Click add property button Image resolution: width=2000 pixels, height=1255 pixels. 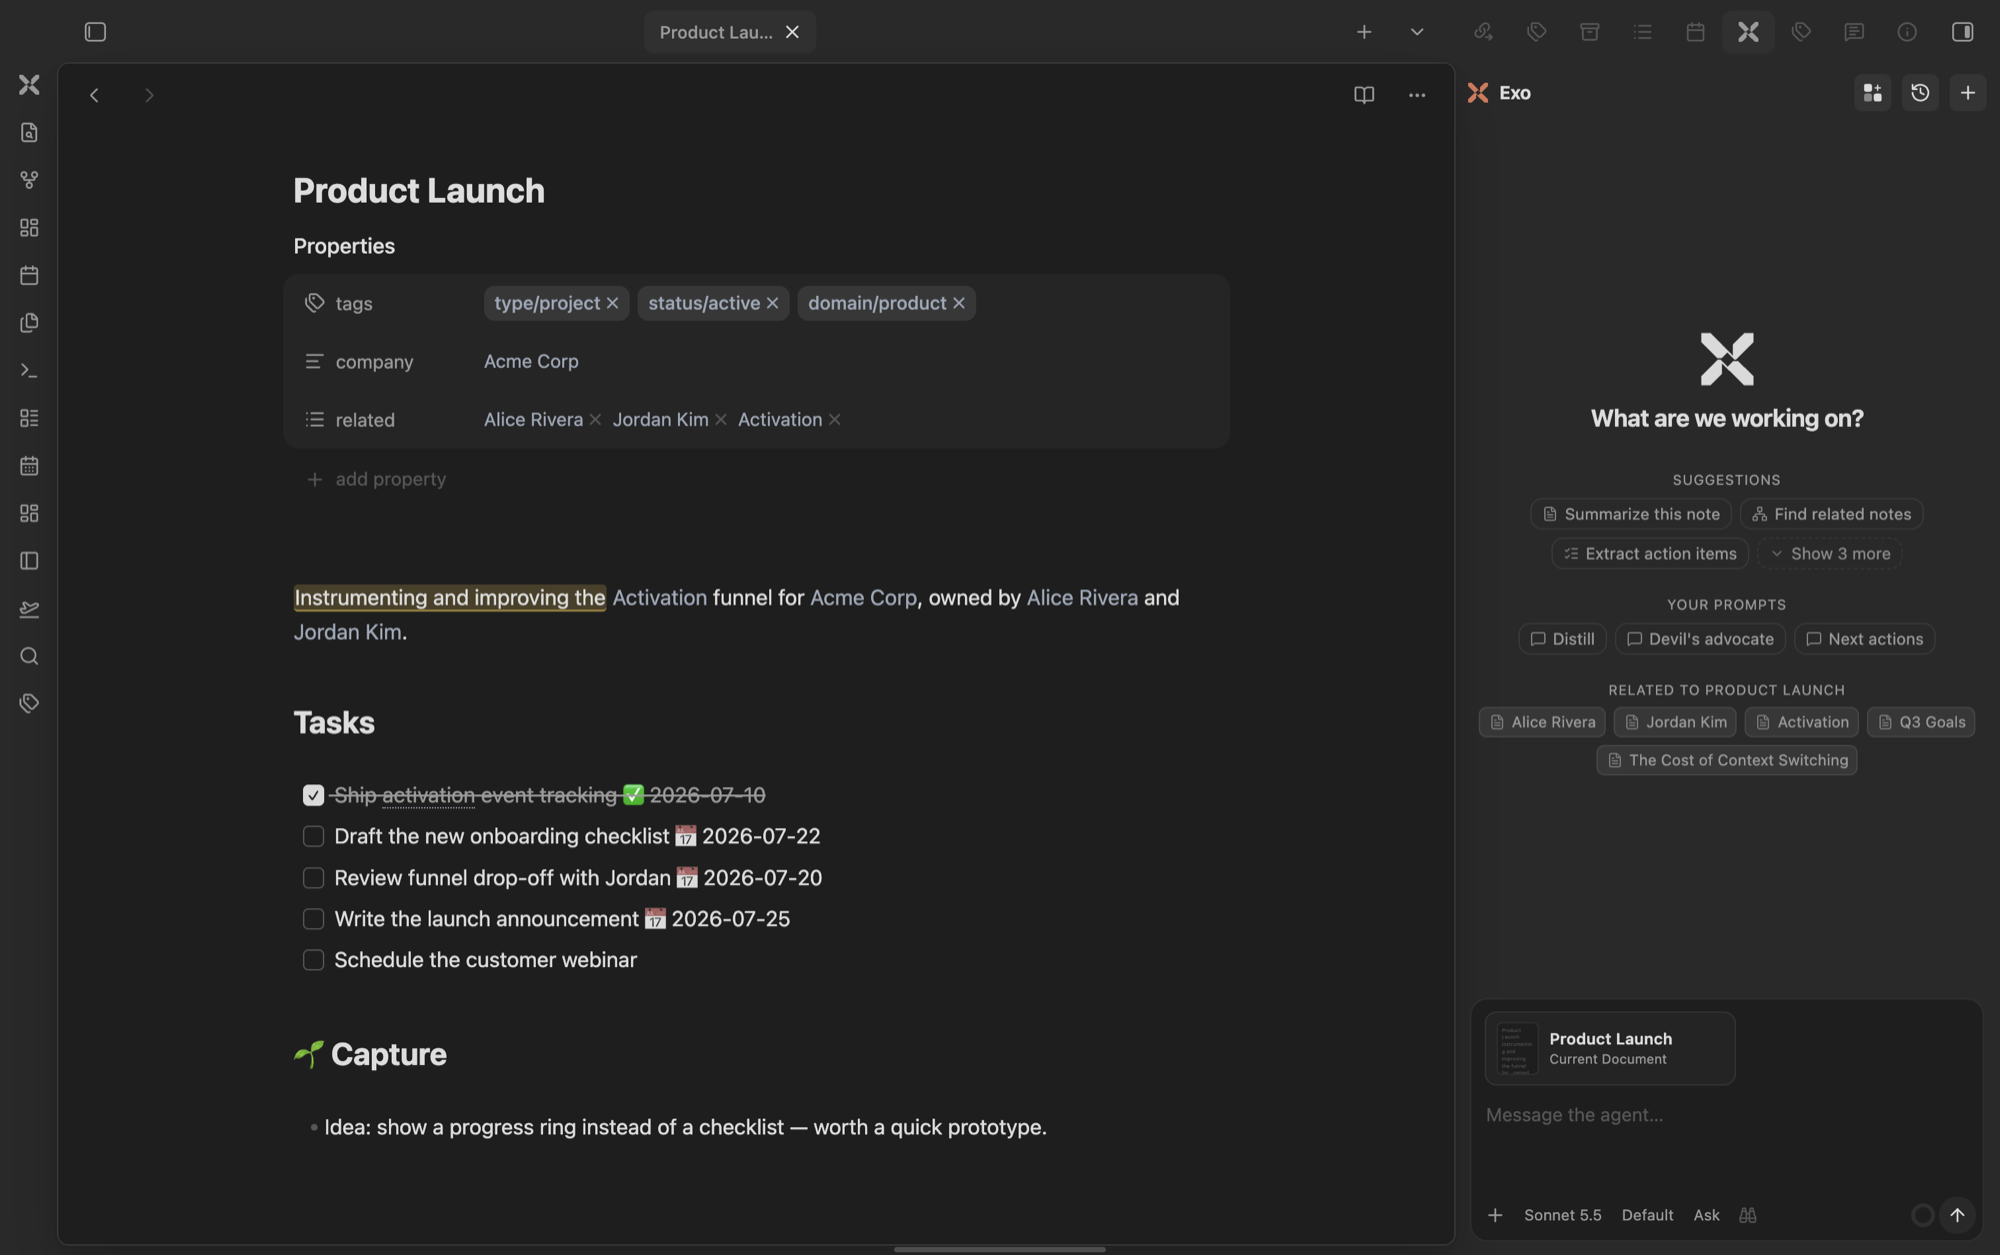point(376,479)
